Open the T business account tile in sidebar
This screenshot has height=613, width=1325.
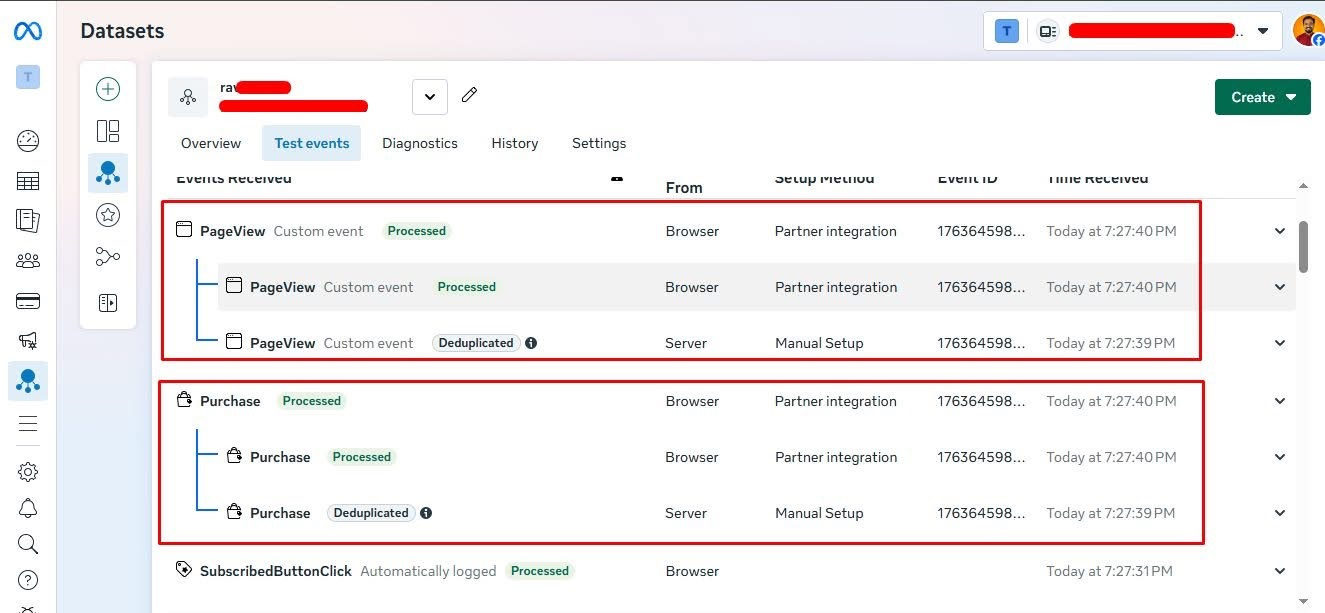28,77
